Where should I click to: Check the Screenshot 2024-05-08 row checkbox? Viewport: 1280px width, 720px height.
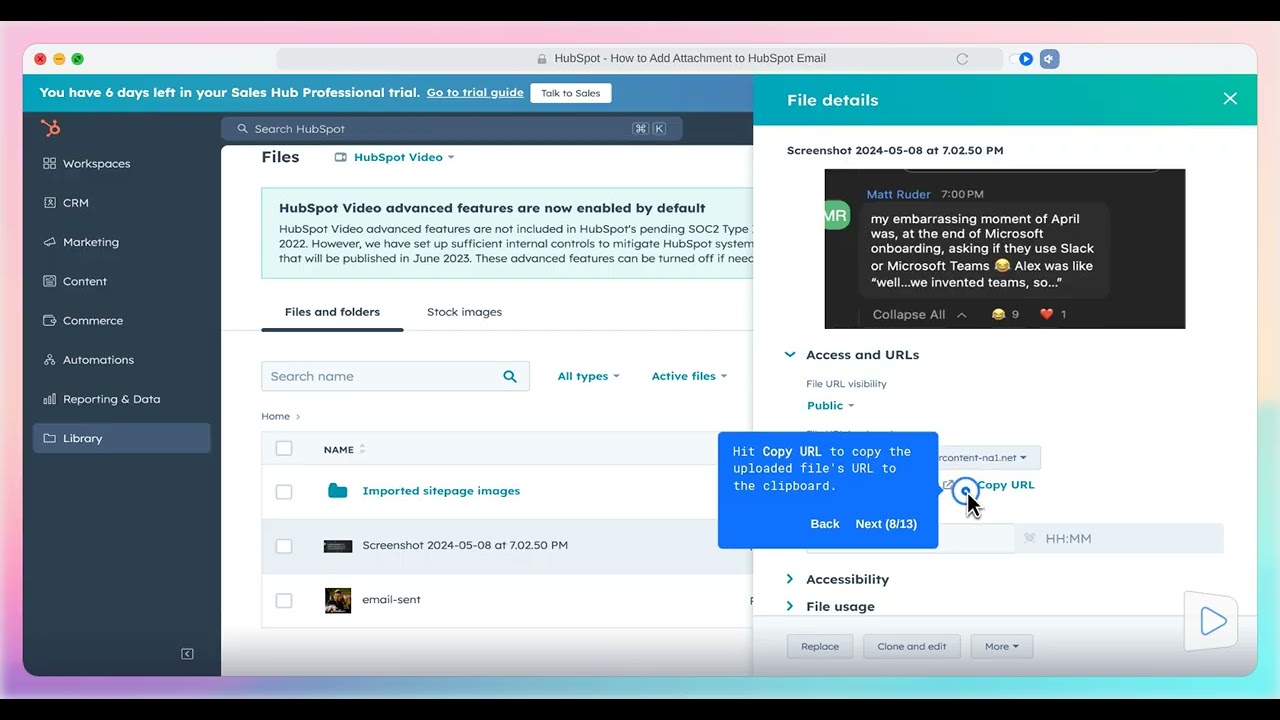point(284,546)
